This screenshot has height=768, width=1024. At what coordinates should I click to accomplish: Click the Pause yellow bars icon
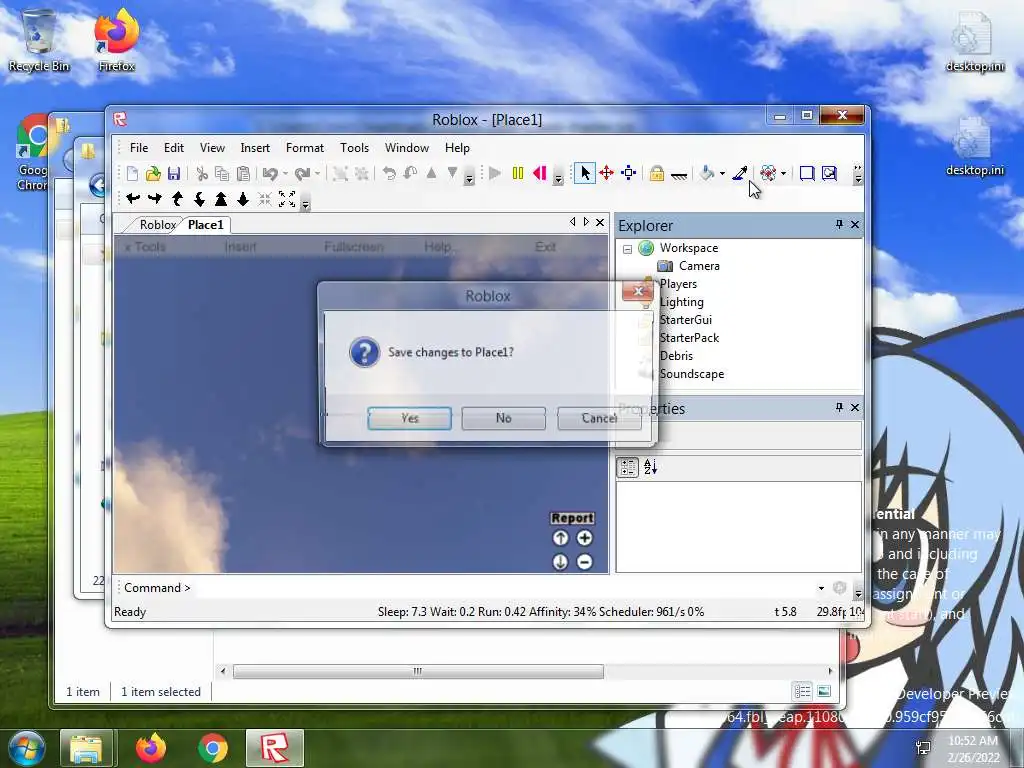518,173
